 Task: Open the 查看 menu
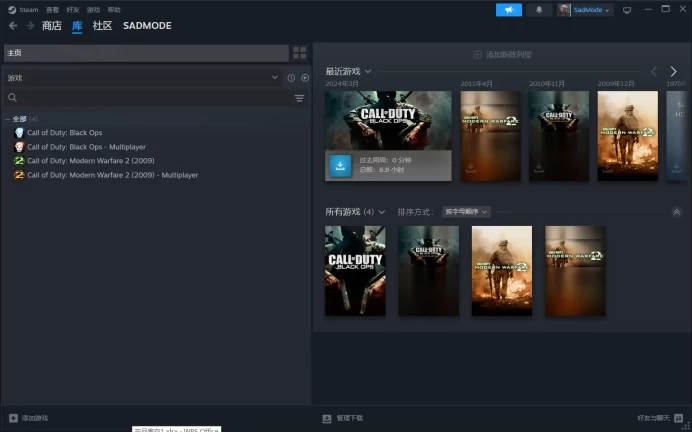52,10
